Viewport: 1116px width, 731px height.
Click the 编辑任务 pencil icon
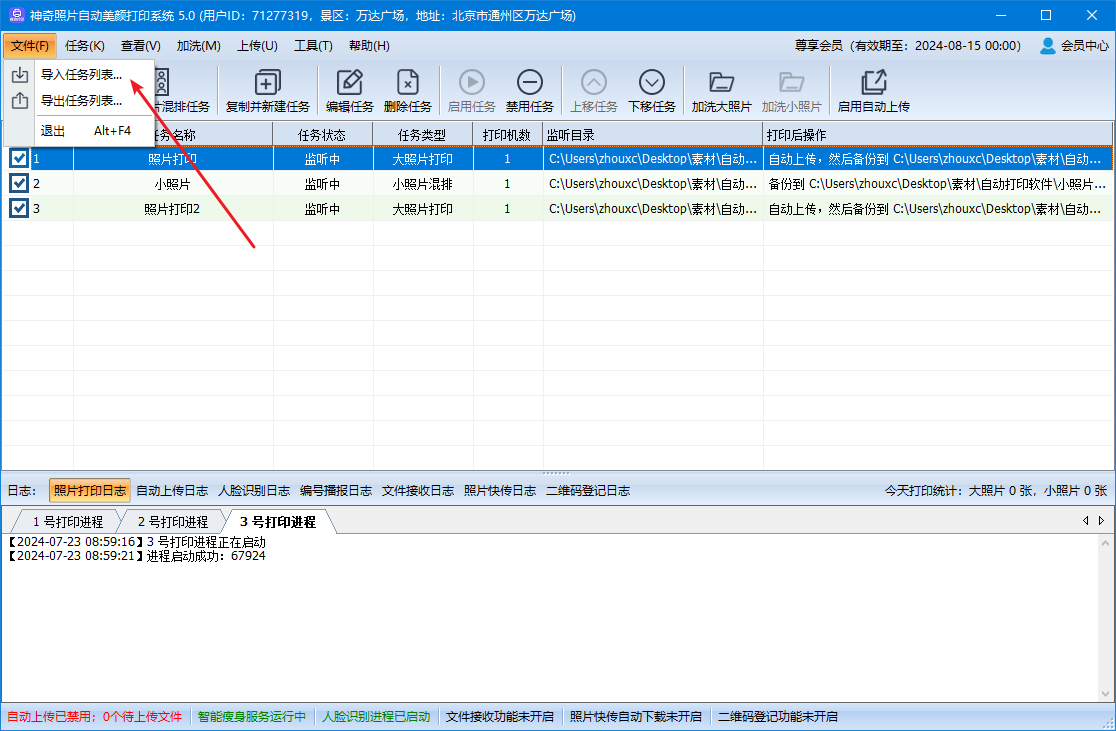pos(349,83)
